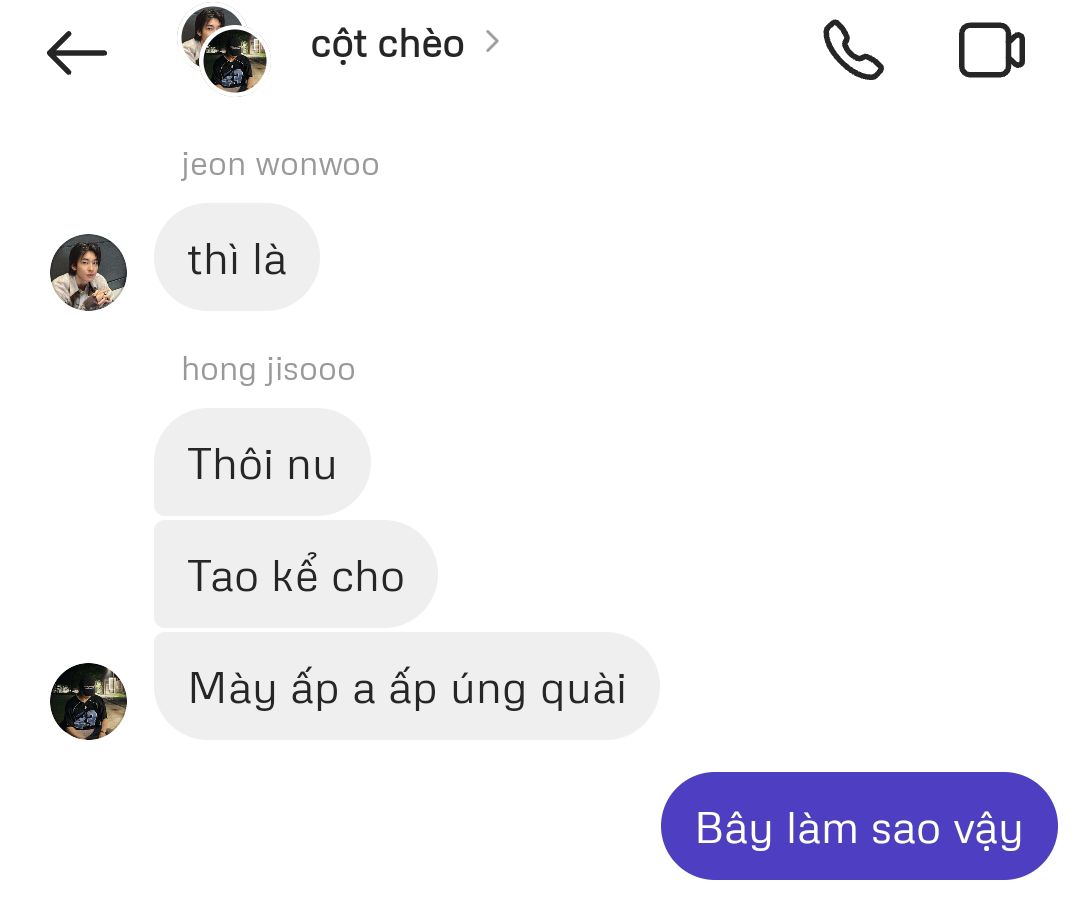1080x901 pixels.
Task: Open the cột chèo group name
Action: point(387,45)
